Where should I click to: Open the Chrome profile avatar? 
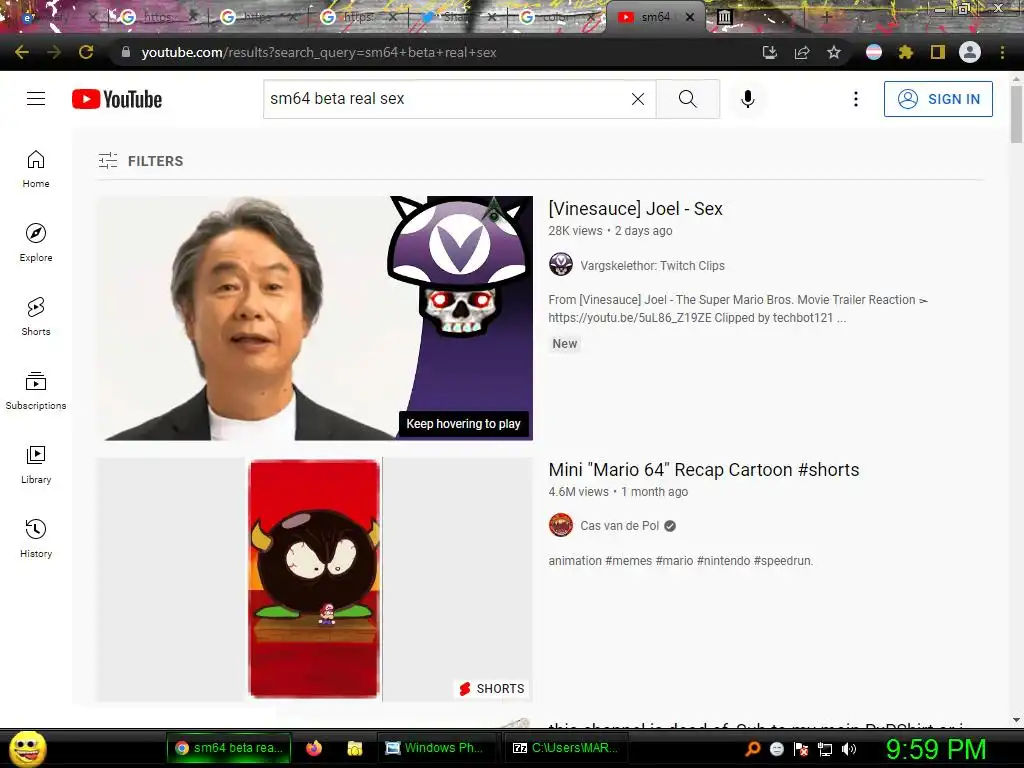click(x=970, y=52)
